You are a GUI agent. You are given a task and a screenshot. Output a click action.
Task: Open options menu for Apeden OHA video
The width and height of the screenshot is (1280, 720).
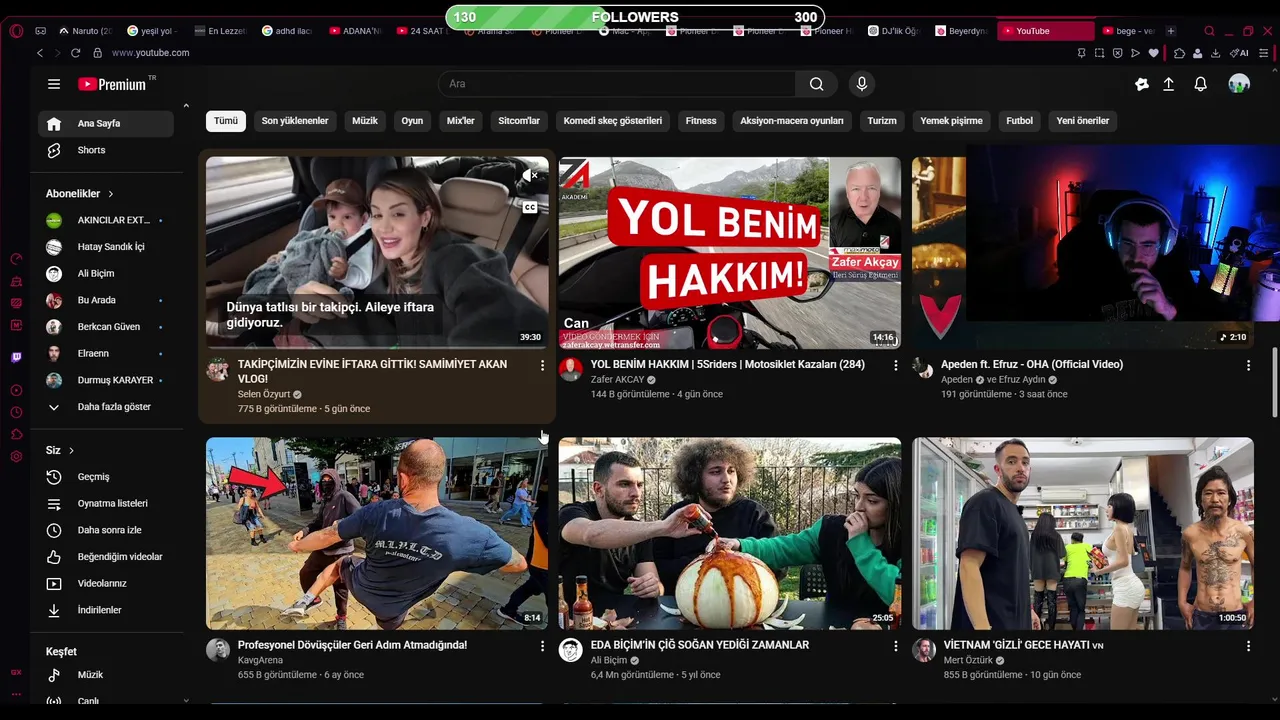click(1248, 366)
